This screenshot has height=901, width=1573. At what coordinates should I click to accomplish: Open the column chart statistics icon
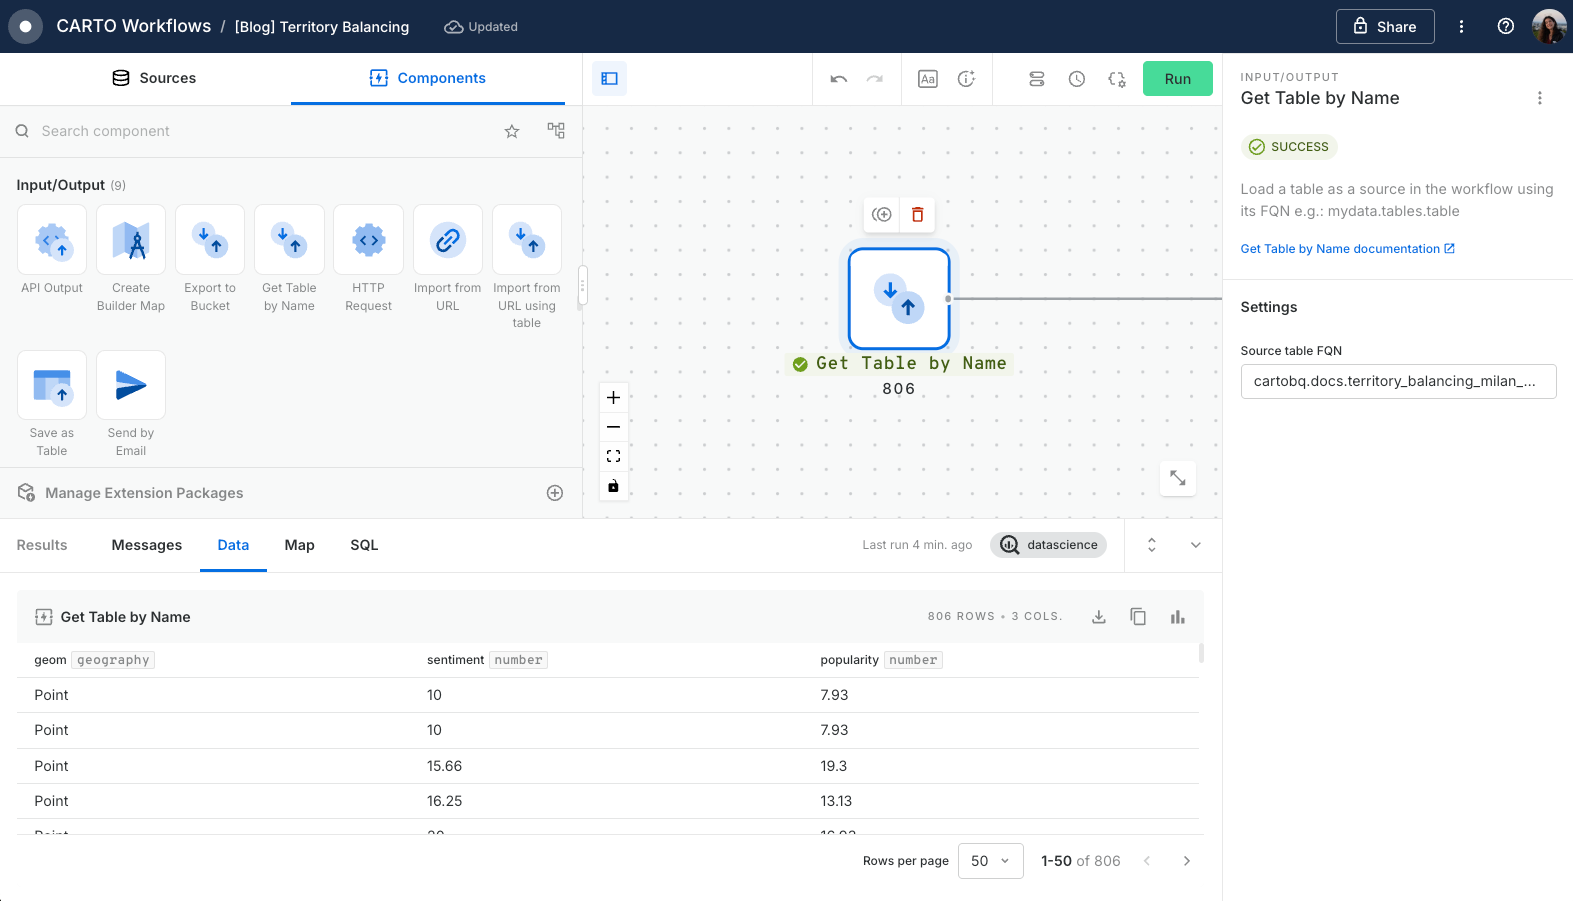[x=1177, y=617]
